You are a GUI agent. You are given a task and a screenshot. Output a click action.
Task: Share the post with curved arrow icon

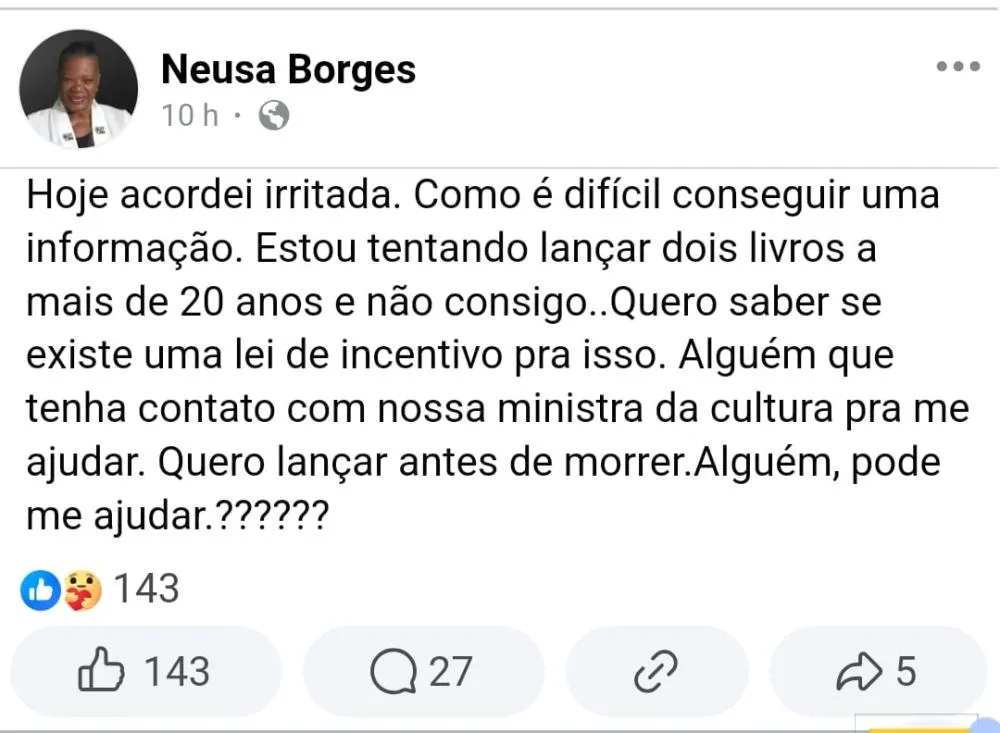pos(859,672)
